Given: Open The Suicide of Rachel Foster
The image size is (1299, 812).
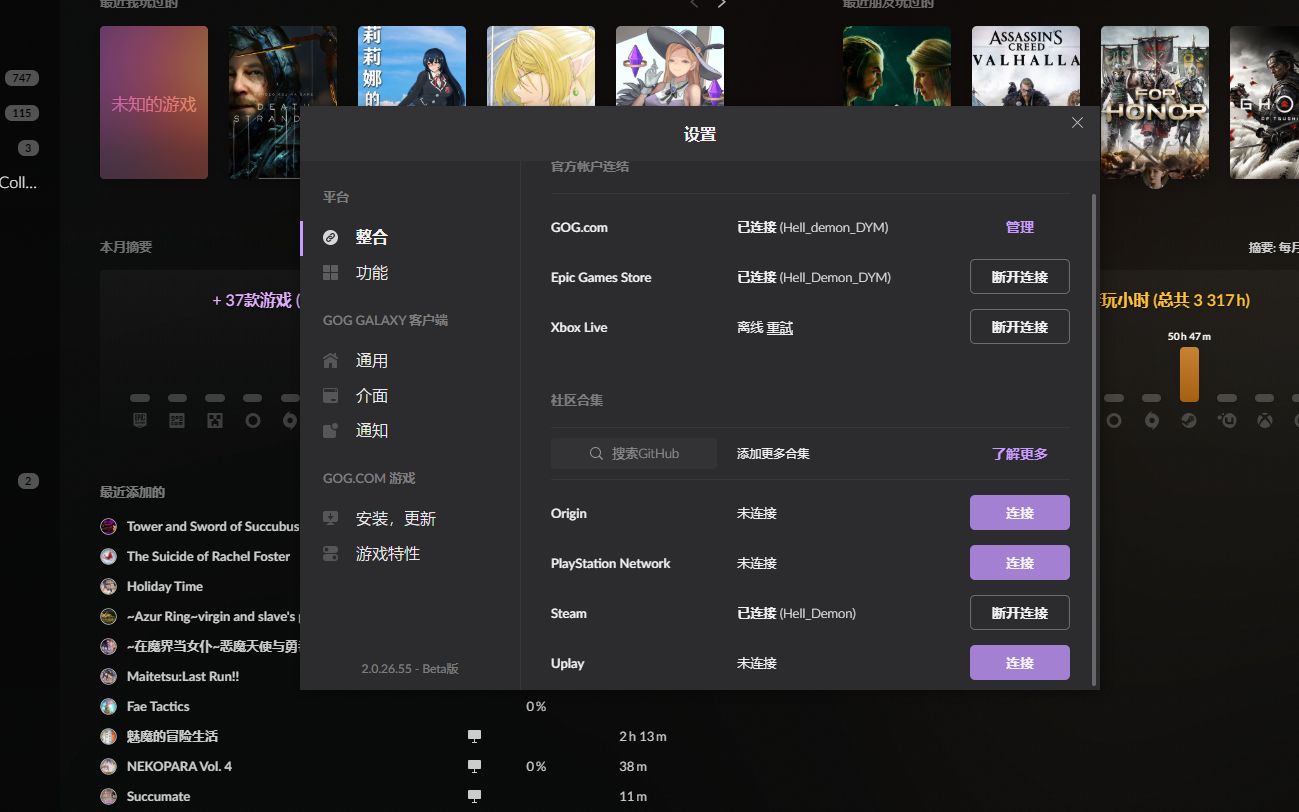Looking at the screenshot, I should [x=208, y=556].
